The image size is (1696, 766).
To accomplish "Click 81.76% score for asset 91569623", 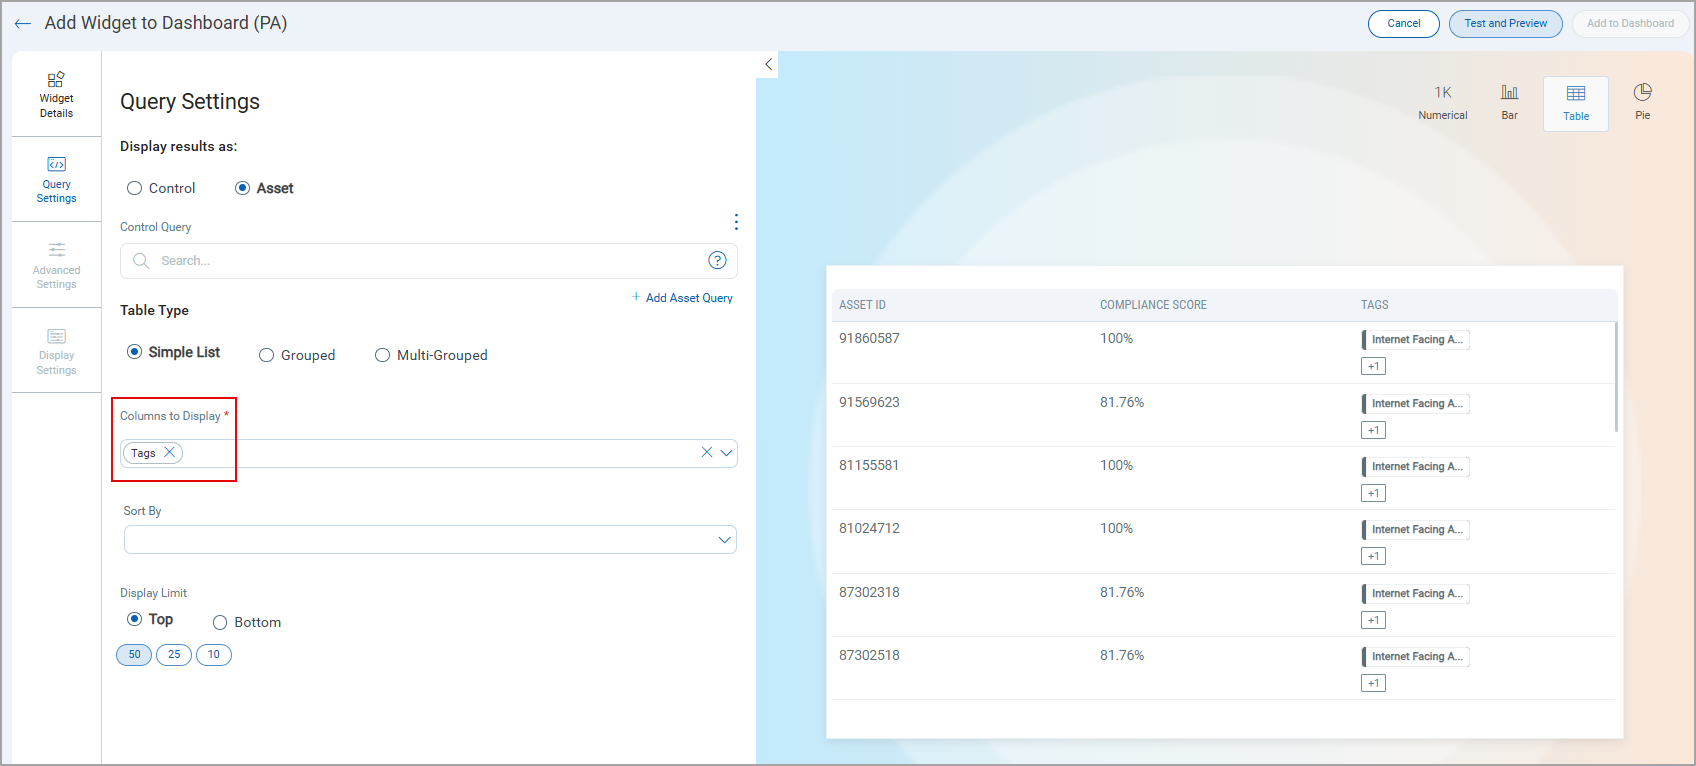I will [x=1122, y=402].
